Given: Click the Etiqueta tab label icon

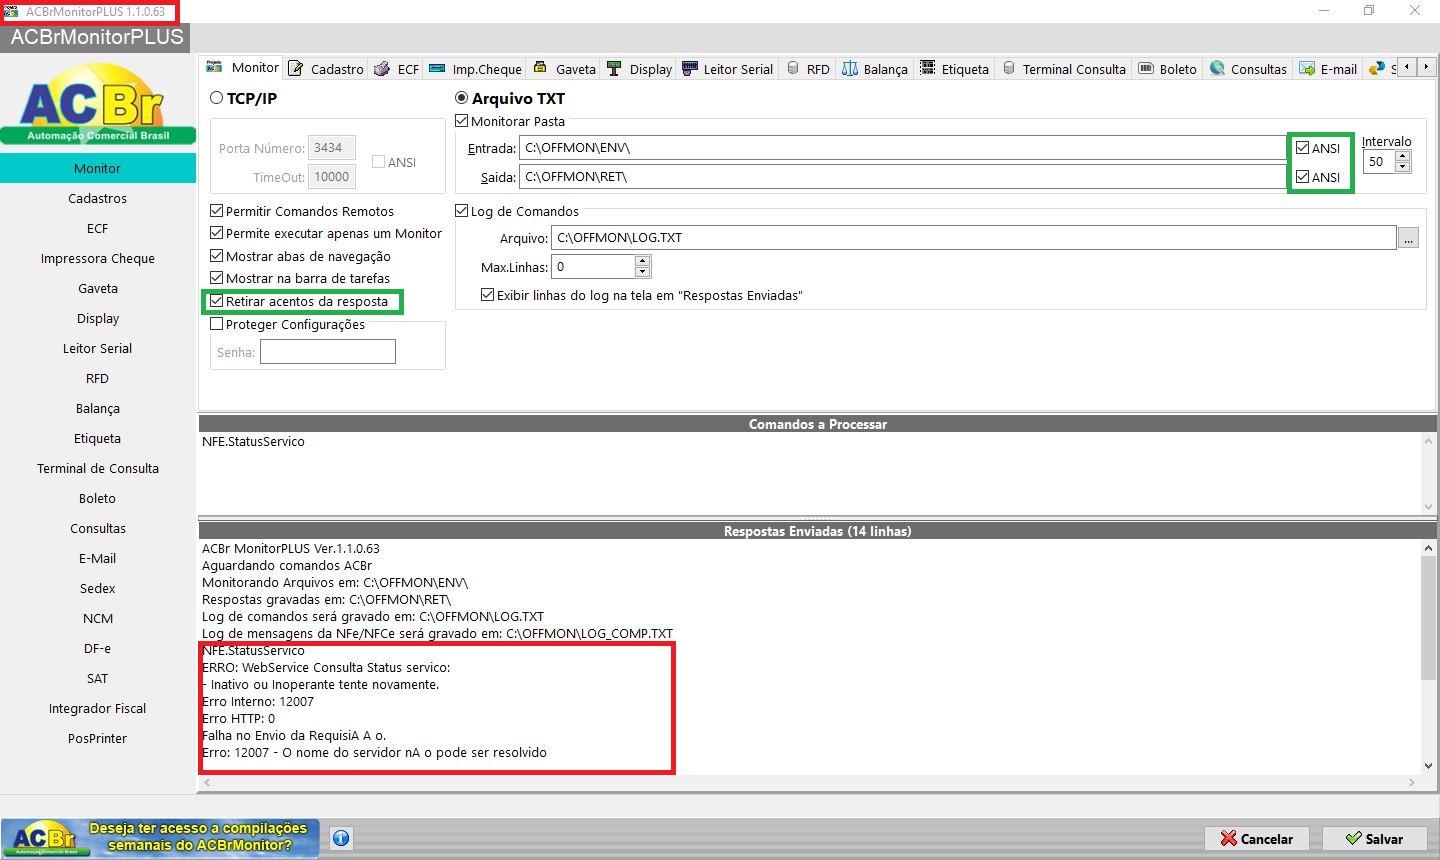Looking at the screenshot, I should tap(927, 68).
